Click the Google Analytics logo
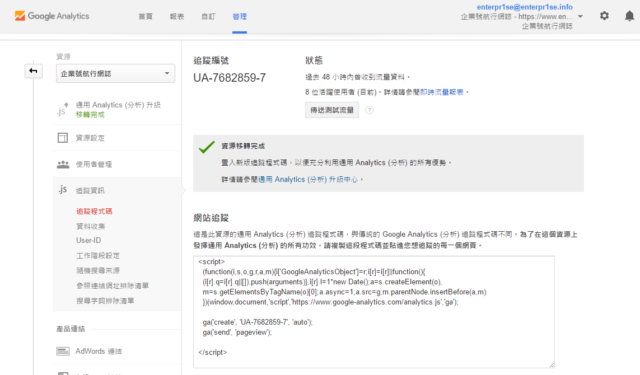Screen dimensions: 640x375 pyautogui.click(x=52, y=16)
